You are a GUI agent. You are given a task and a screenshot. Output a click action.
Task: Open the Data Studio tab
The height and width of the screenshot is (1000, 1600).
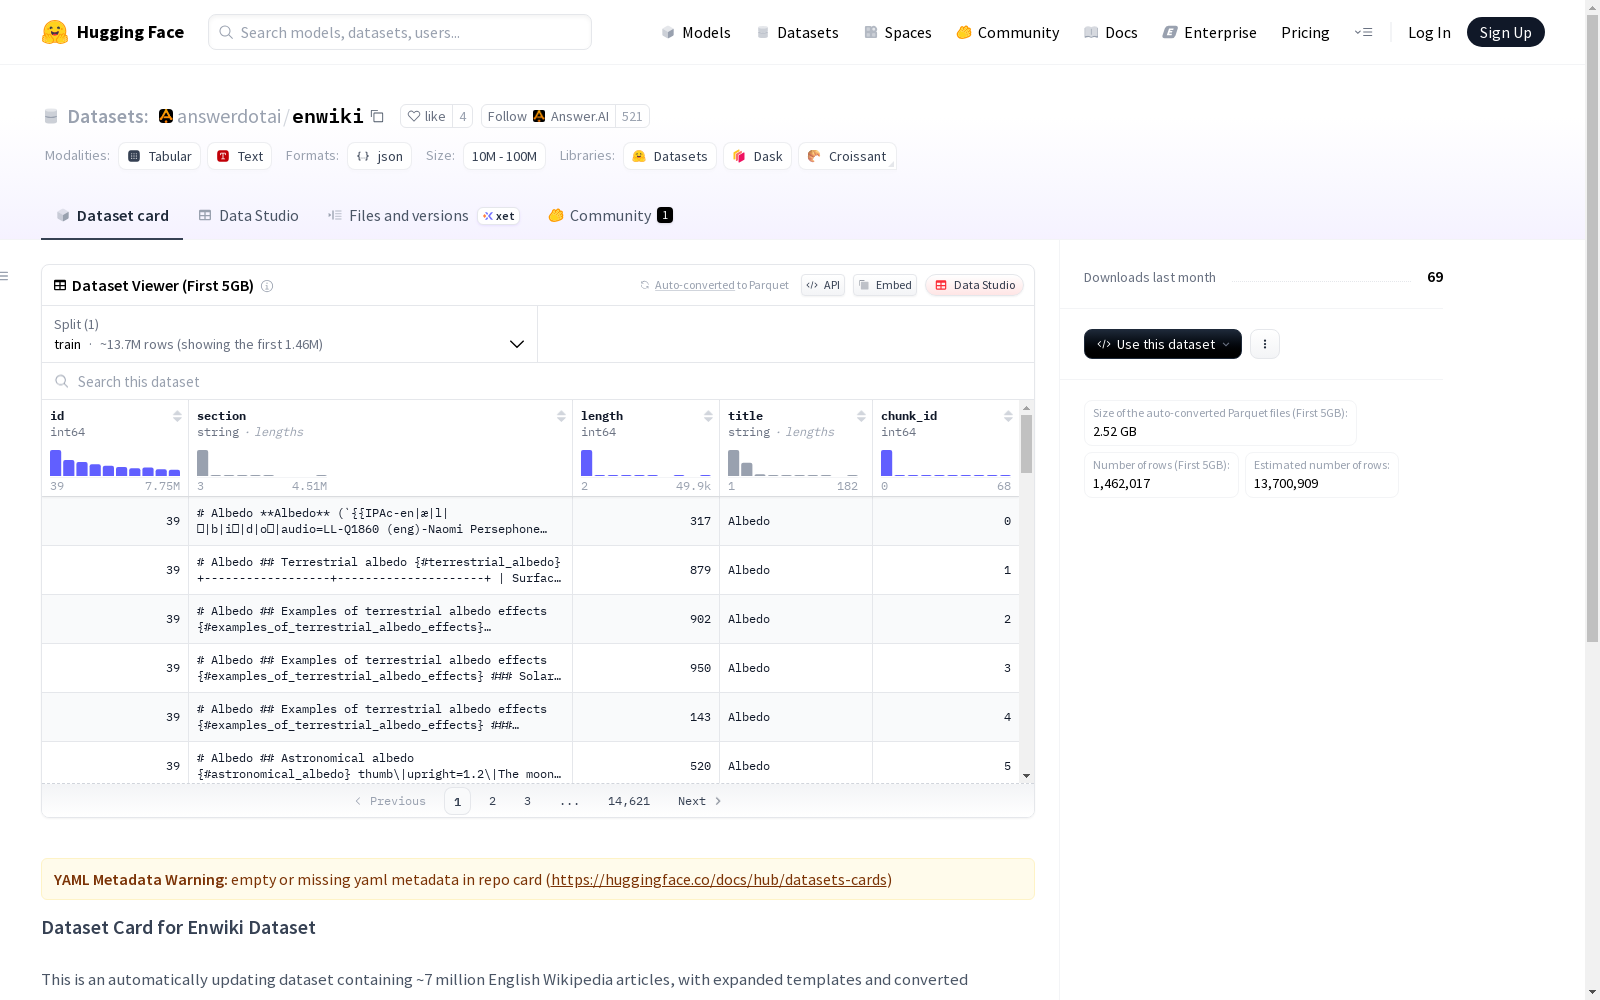click(x=249, y=216)
